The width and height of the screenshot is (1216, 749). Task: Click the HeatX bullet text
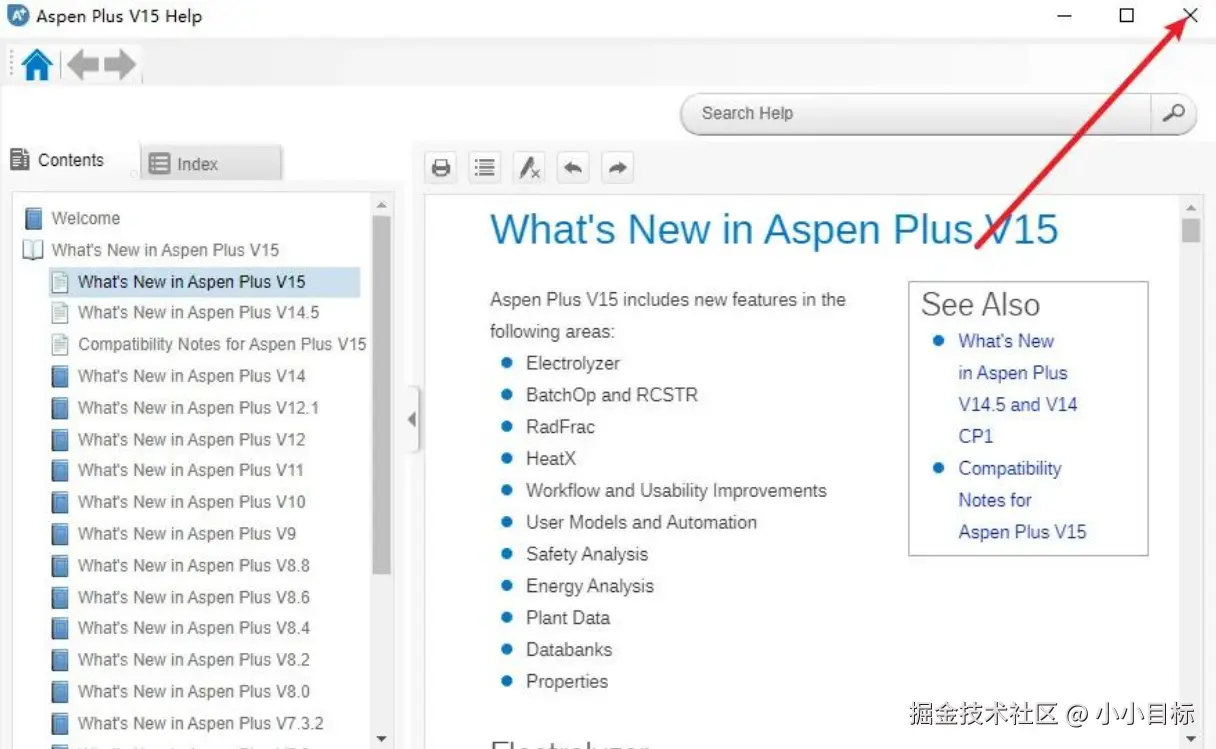click(x=551, y=459)
